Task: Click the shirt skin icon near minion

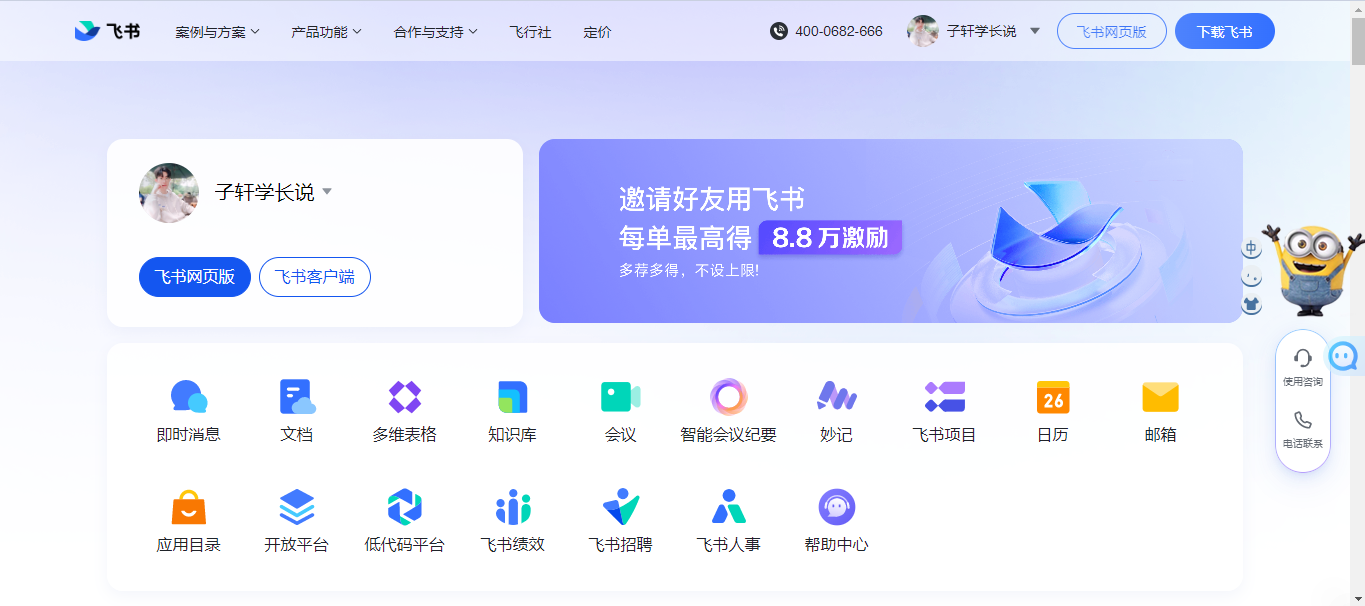Action: point(1251,305)
